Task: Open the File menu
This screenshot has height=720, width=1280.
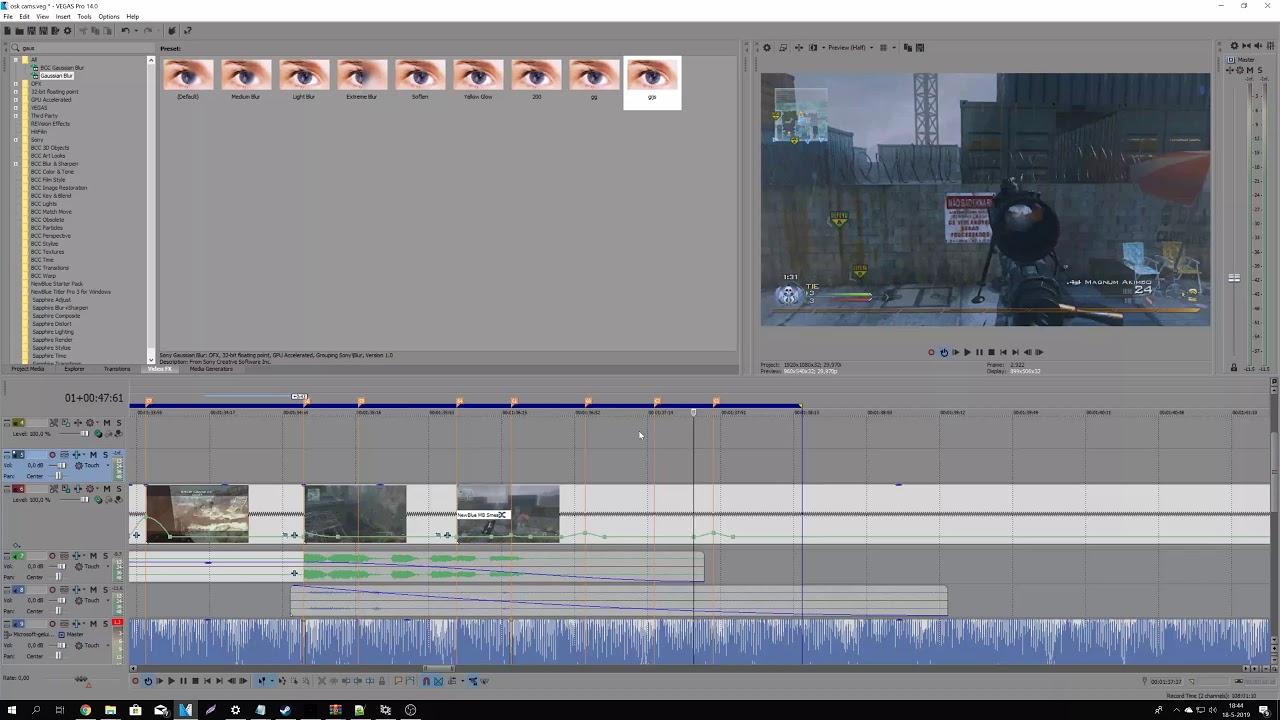Action: point(8,17)
